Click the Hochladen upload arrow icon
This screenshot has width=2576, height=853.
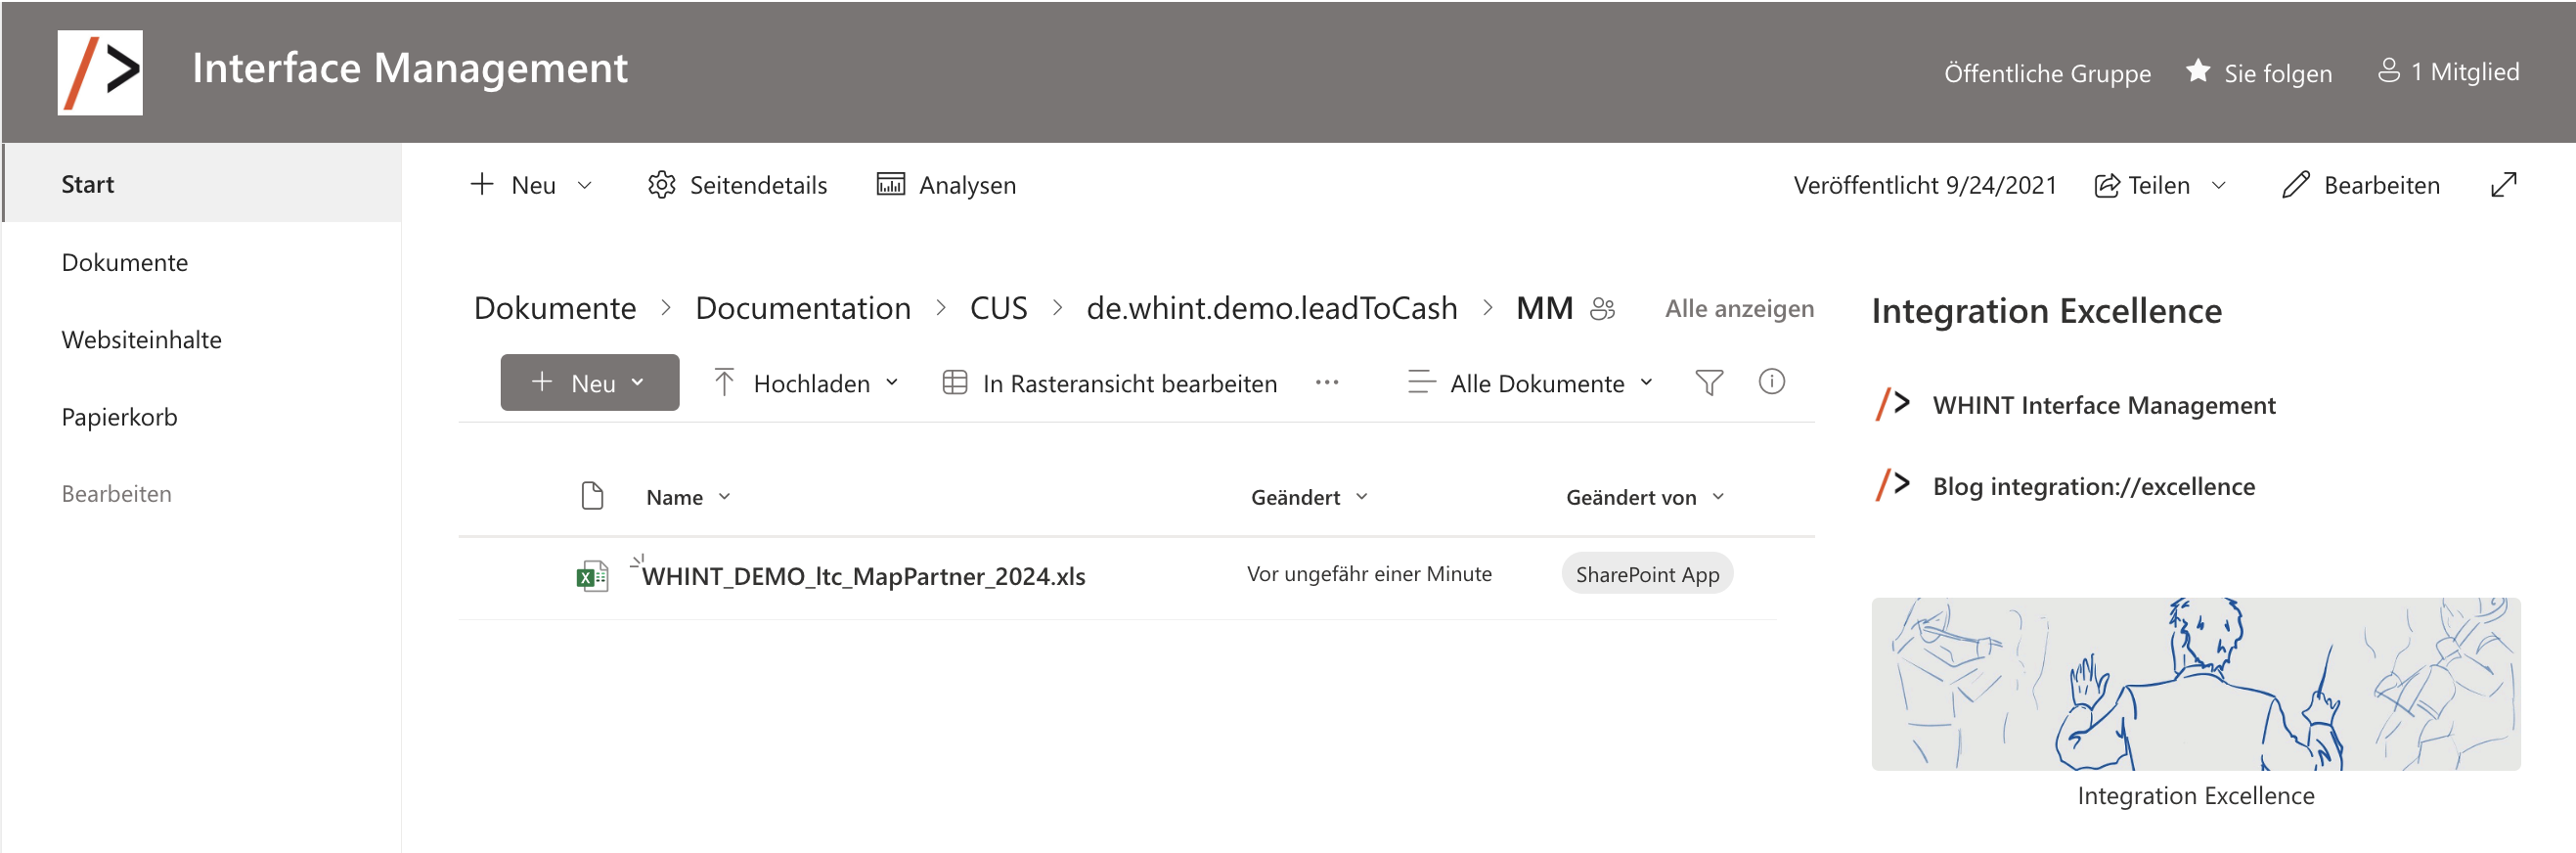pos(724,383)
